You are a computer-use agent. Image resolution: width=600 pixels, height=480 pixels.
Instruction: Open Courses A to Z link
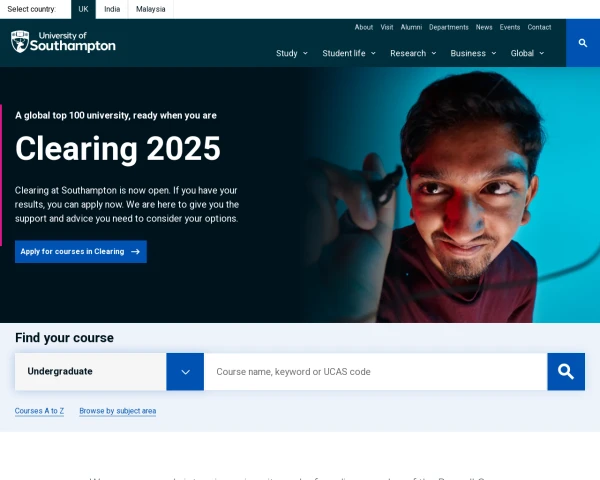tap(39, 411)
